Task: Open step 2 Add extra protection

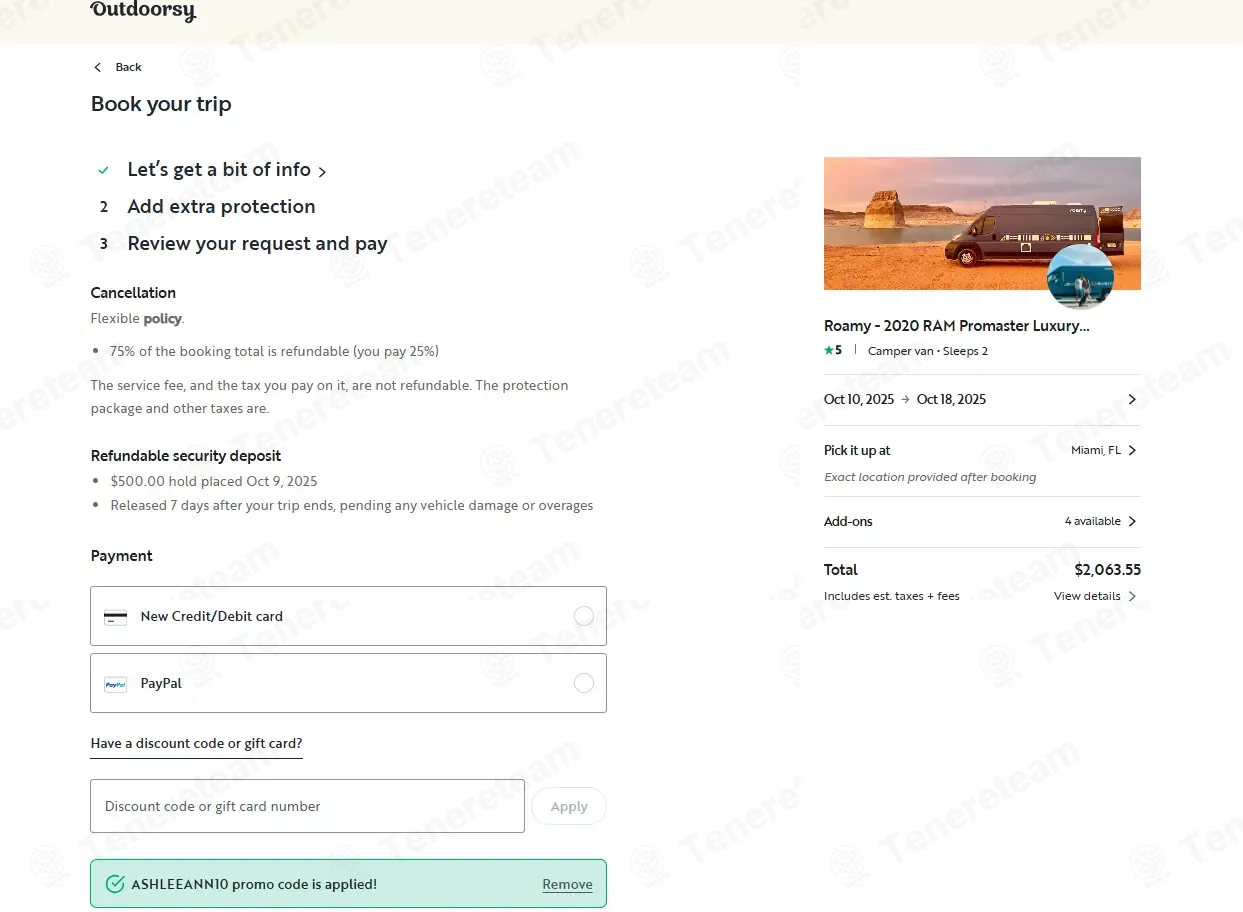Action: click(x=221, y=207)
